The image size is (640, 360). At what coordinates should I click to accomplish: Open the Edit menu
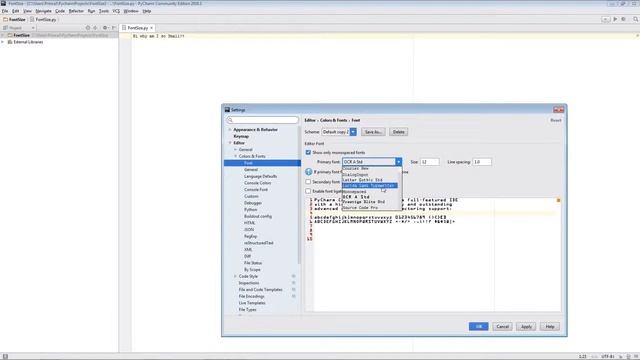pyautogui.click(x=16, y=11)
